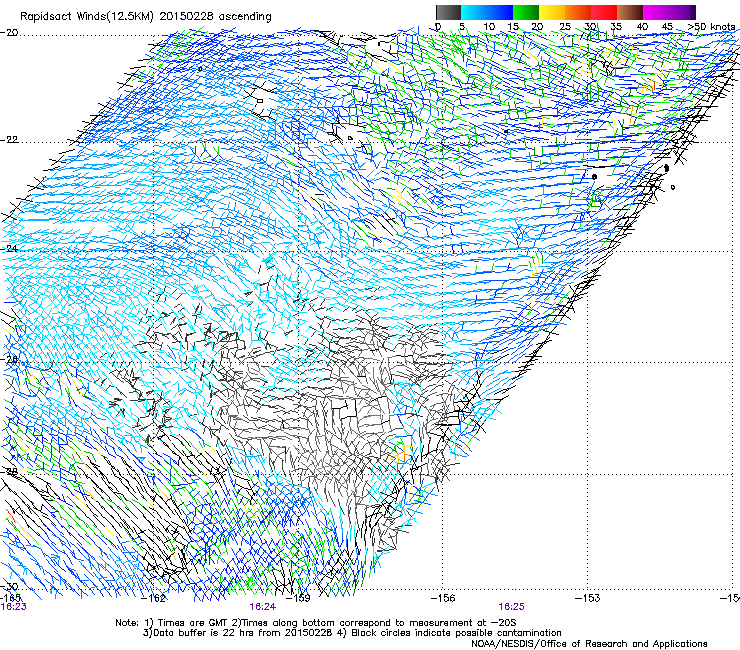This screenshot has width=740, height=650.
Task: Click the NOAA/NESDIS Office of Research credit text
Action: click(x=589, y=644)
